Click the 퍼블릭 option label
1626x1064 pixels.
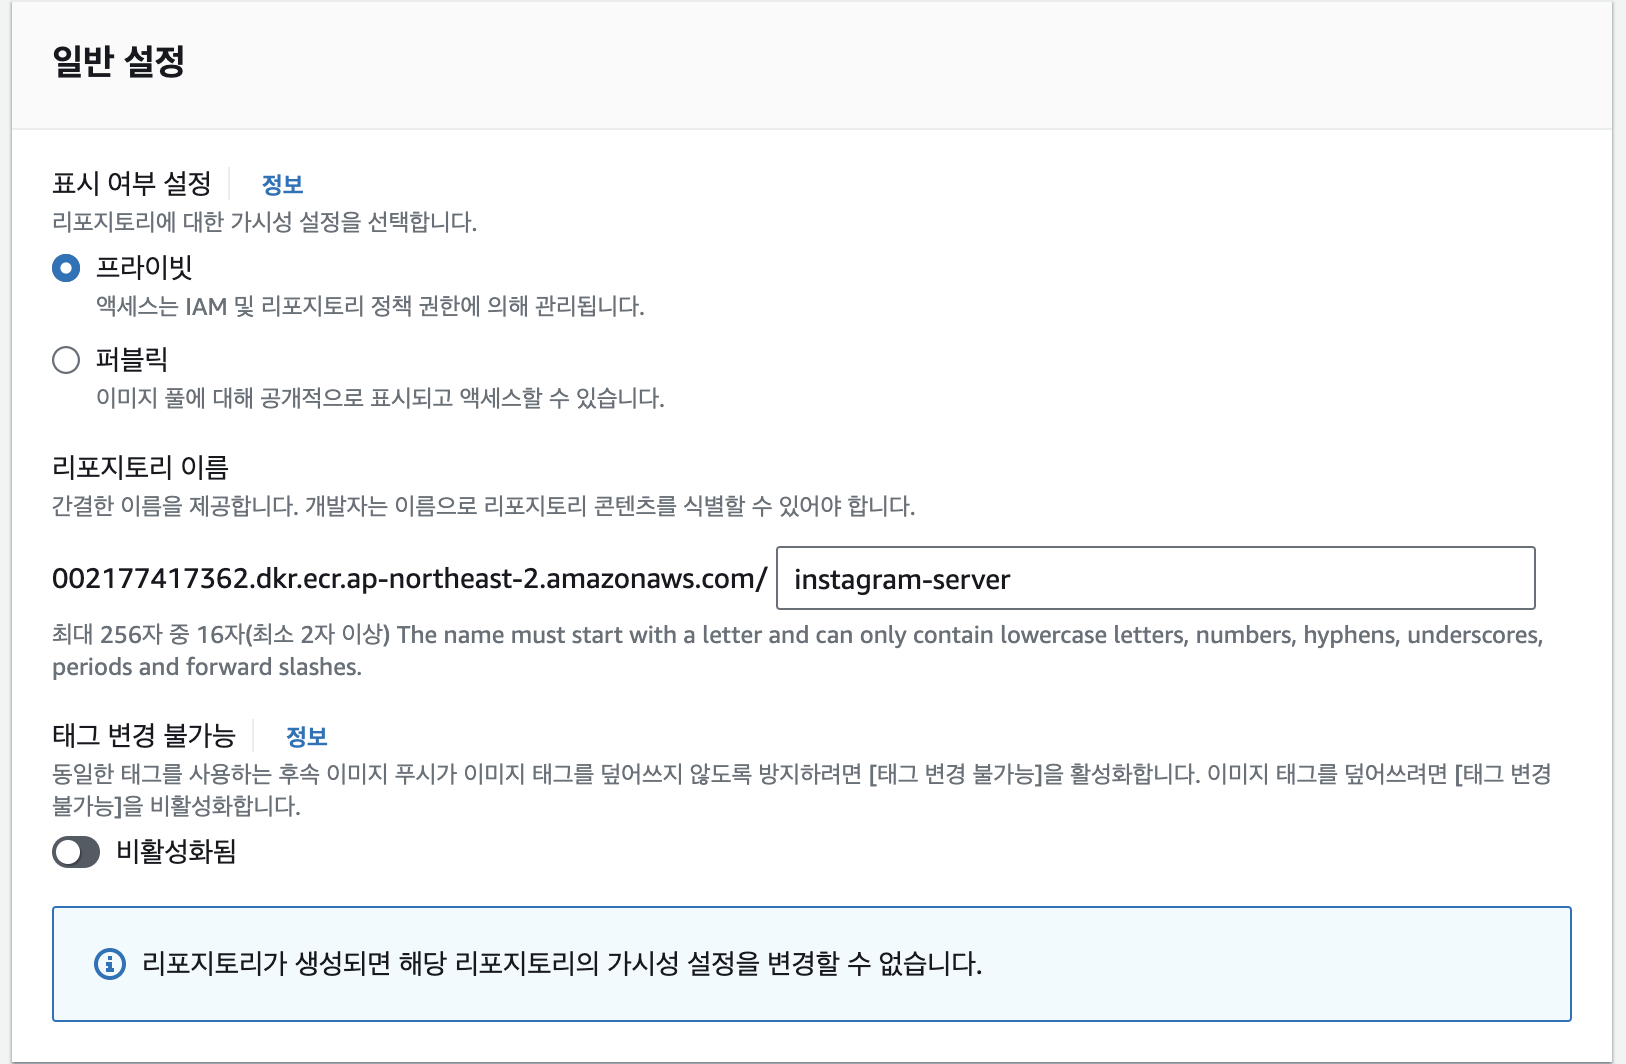tap(132, 359)
